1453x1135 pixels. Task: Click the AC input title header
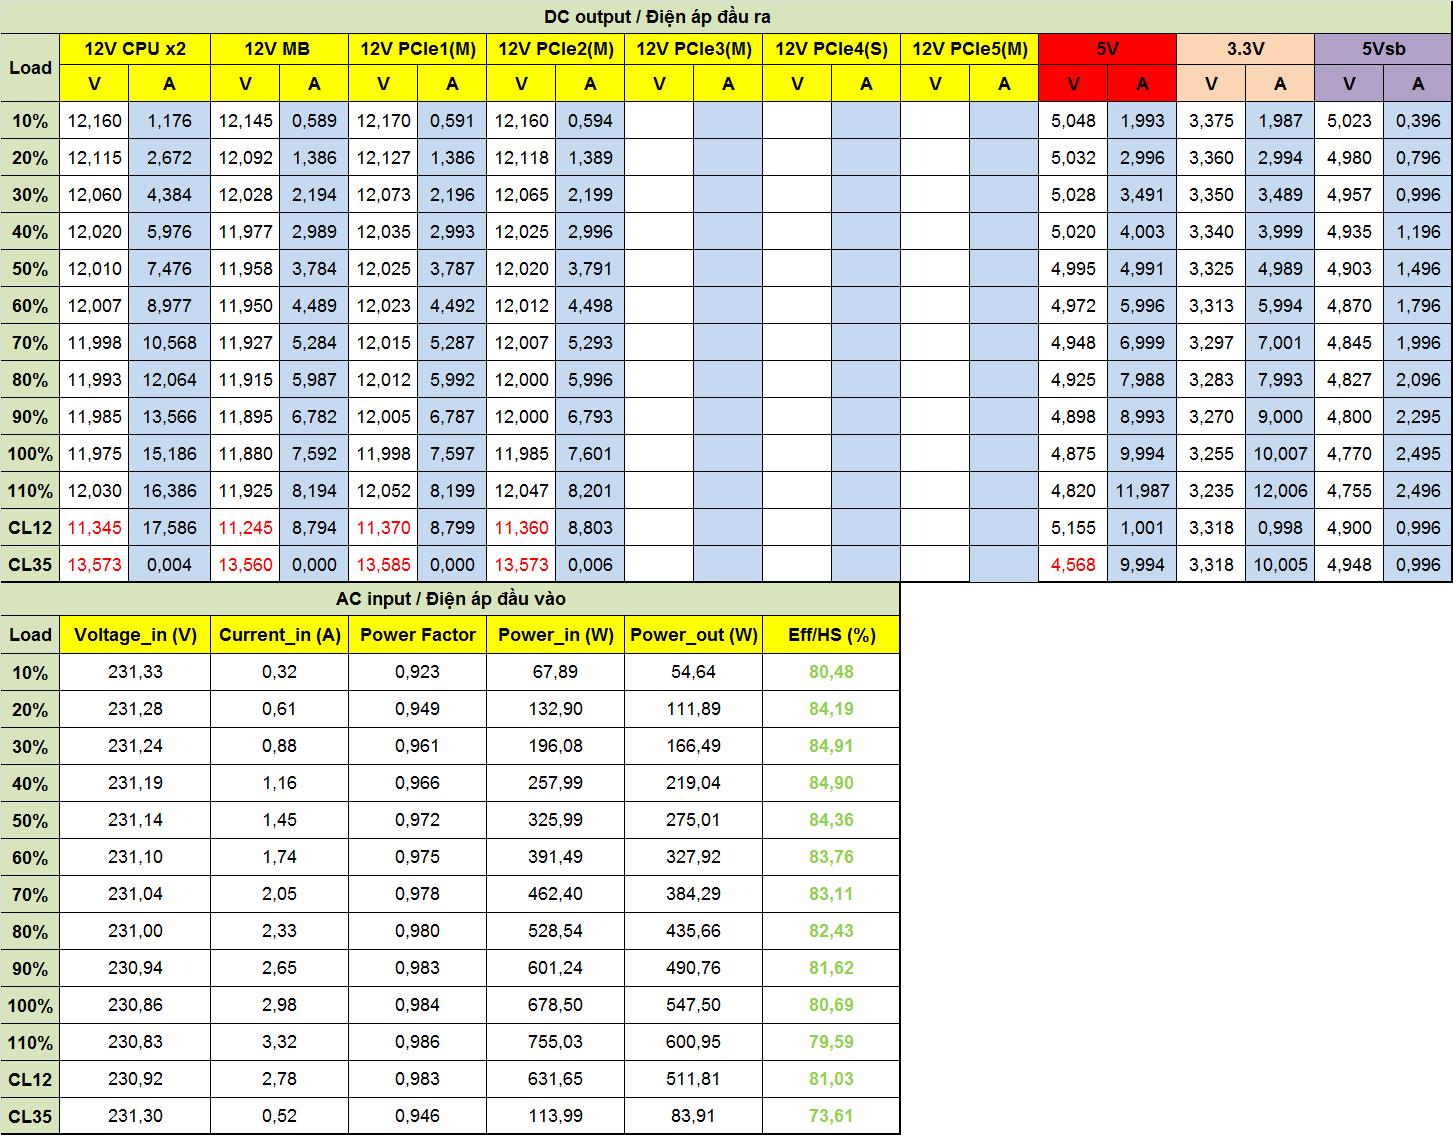(x=450, y=599)
